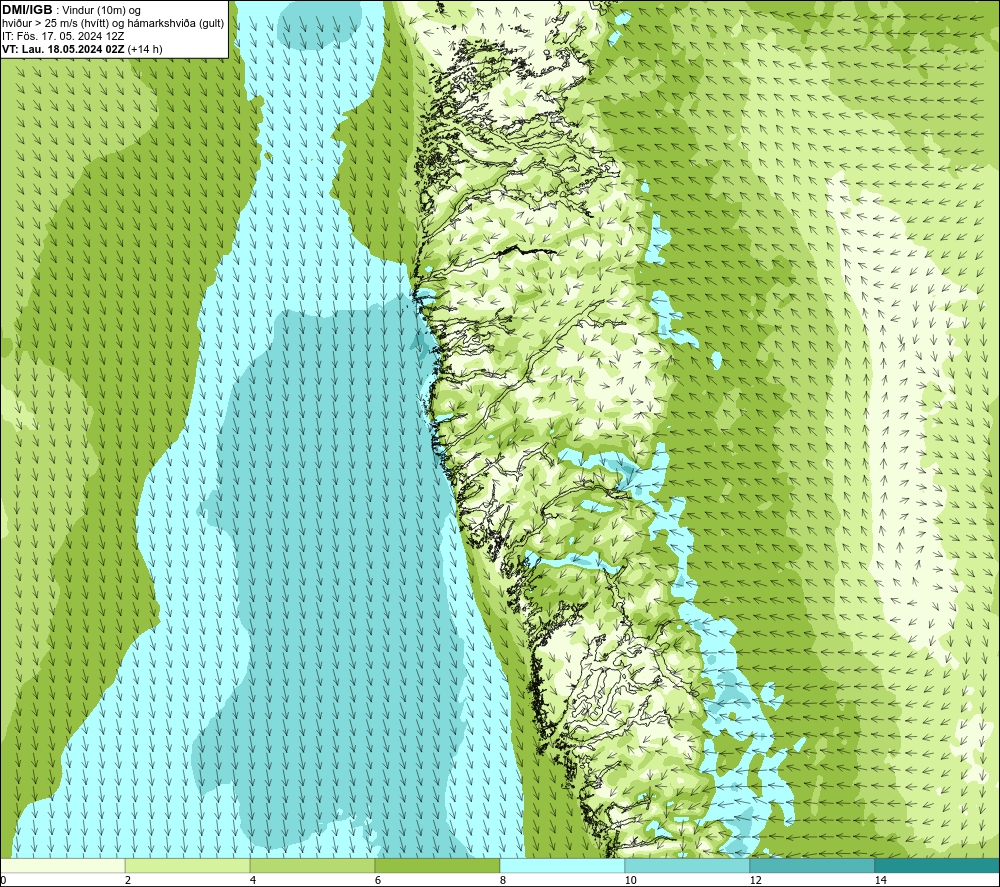Screen dimensions: 1000x887
Task: Click the 'Vindur (10m) og' label
Action: [101, 11]
